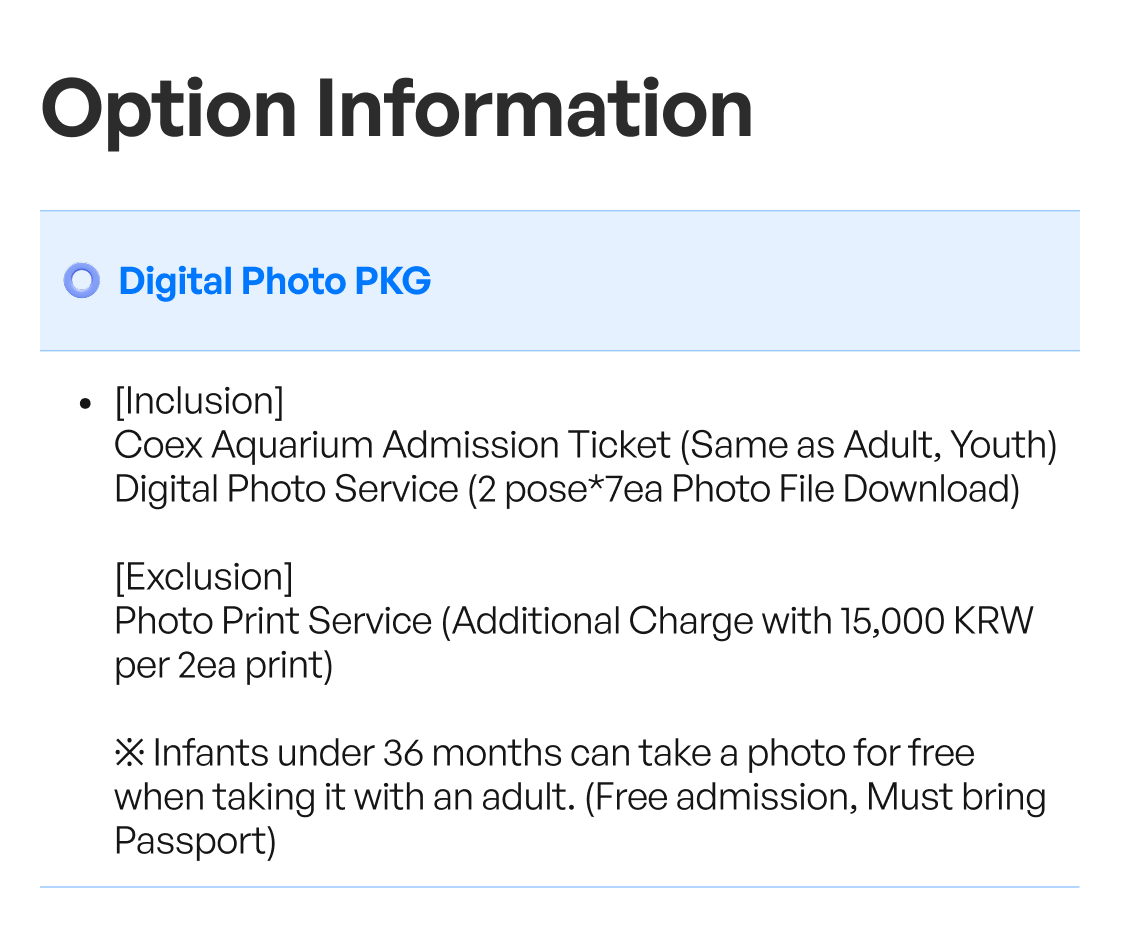
Task: Click "when taking it with an adult" text
Action: (x=344, y=798)
